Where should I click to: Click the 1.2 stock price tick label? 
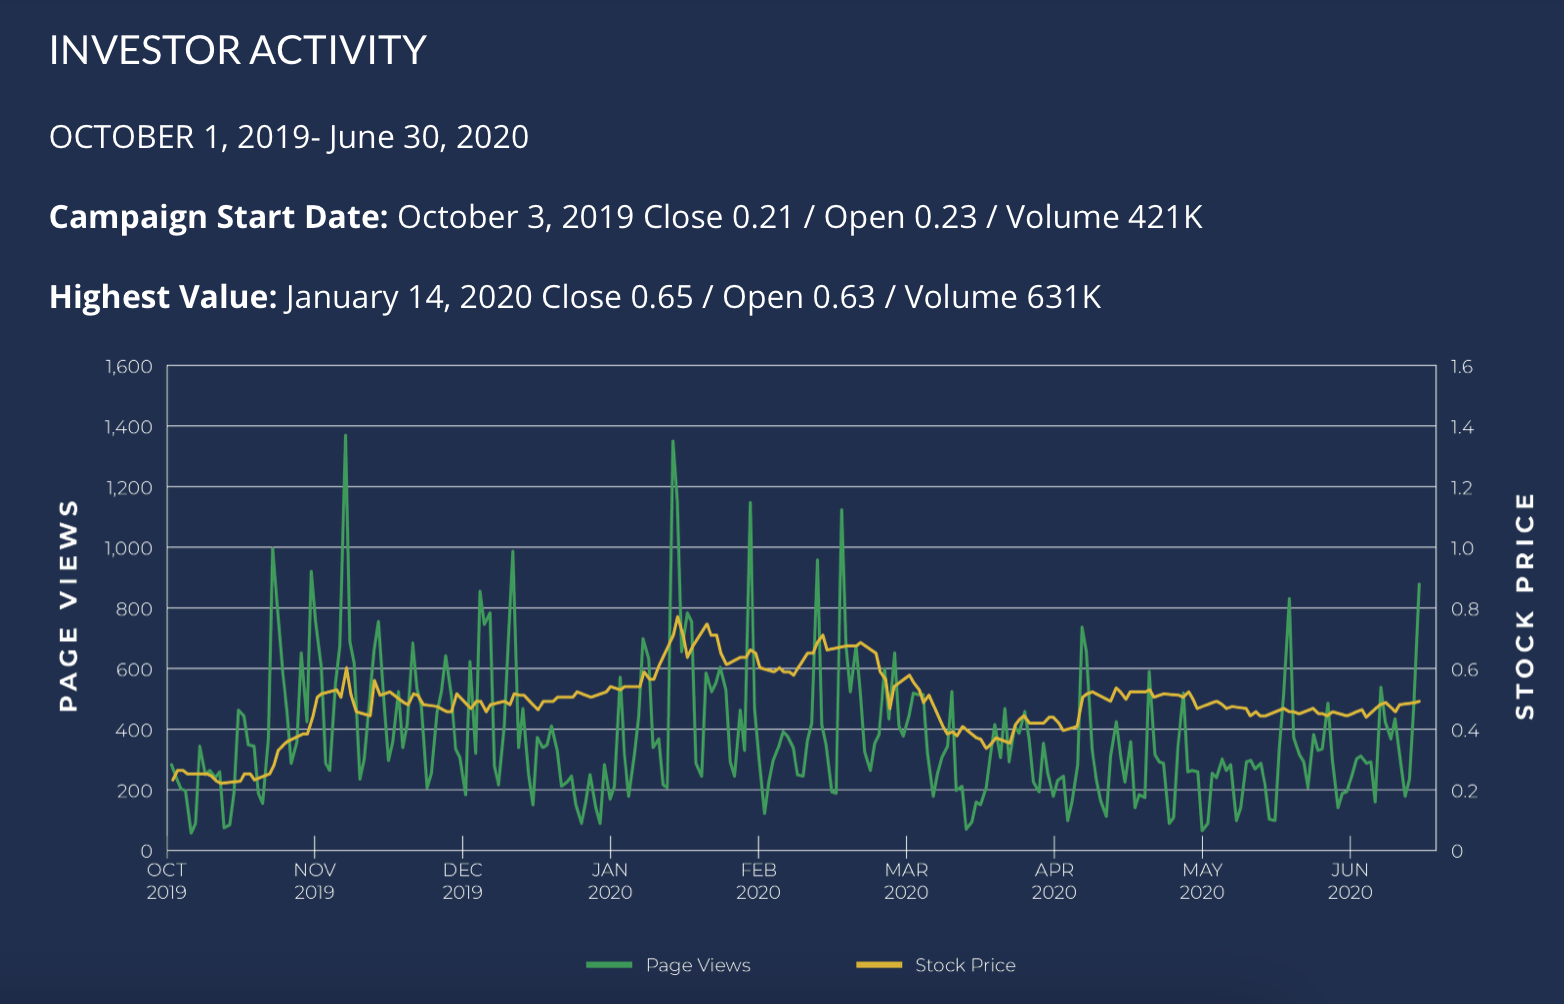(1462, 488)
